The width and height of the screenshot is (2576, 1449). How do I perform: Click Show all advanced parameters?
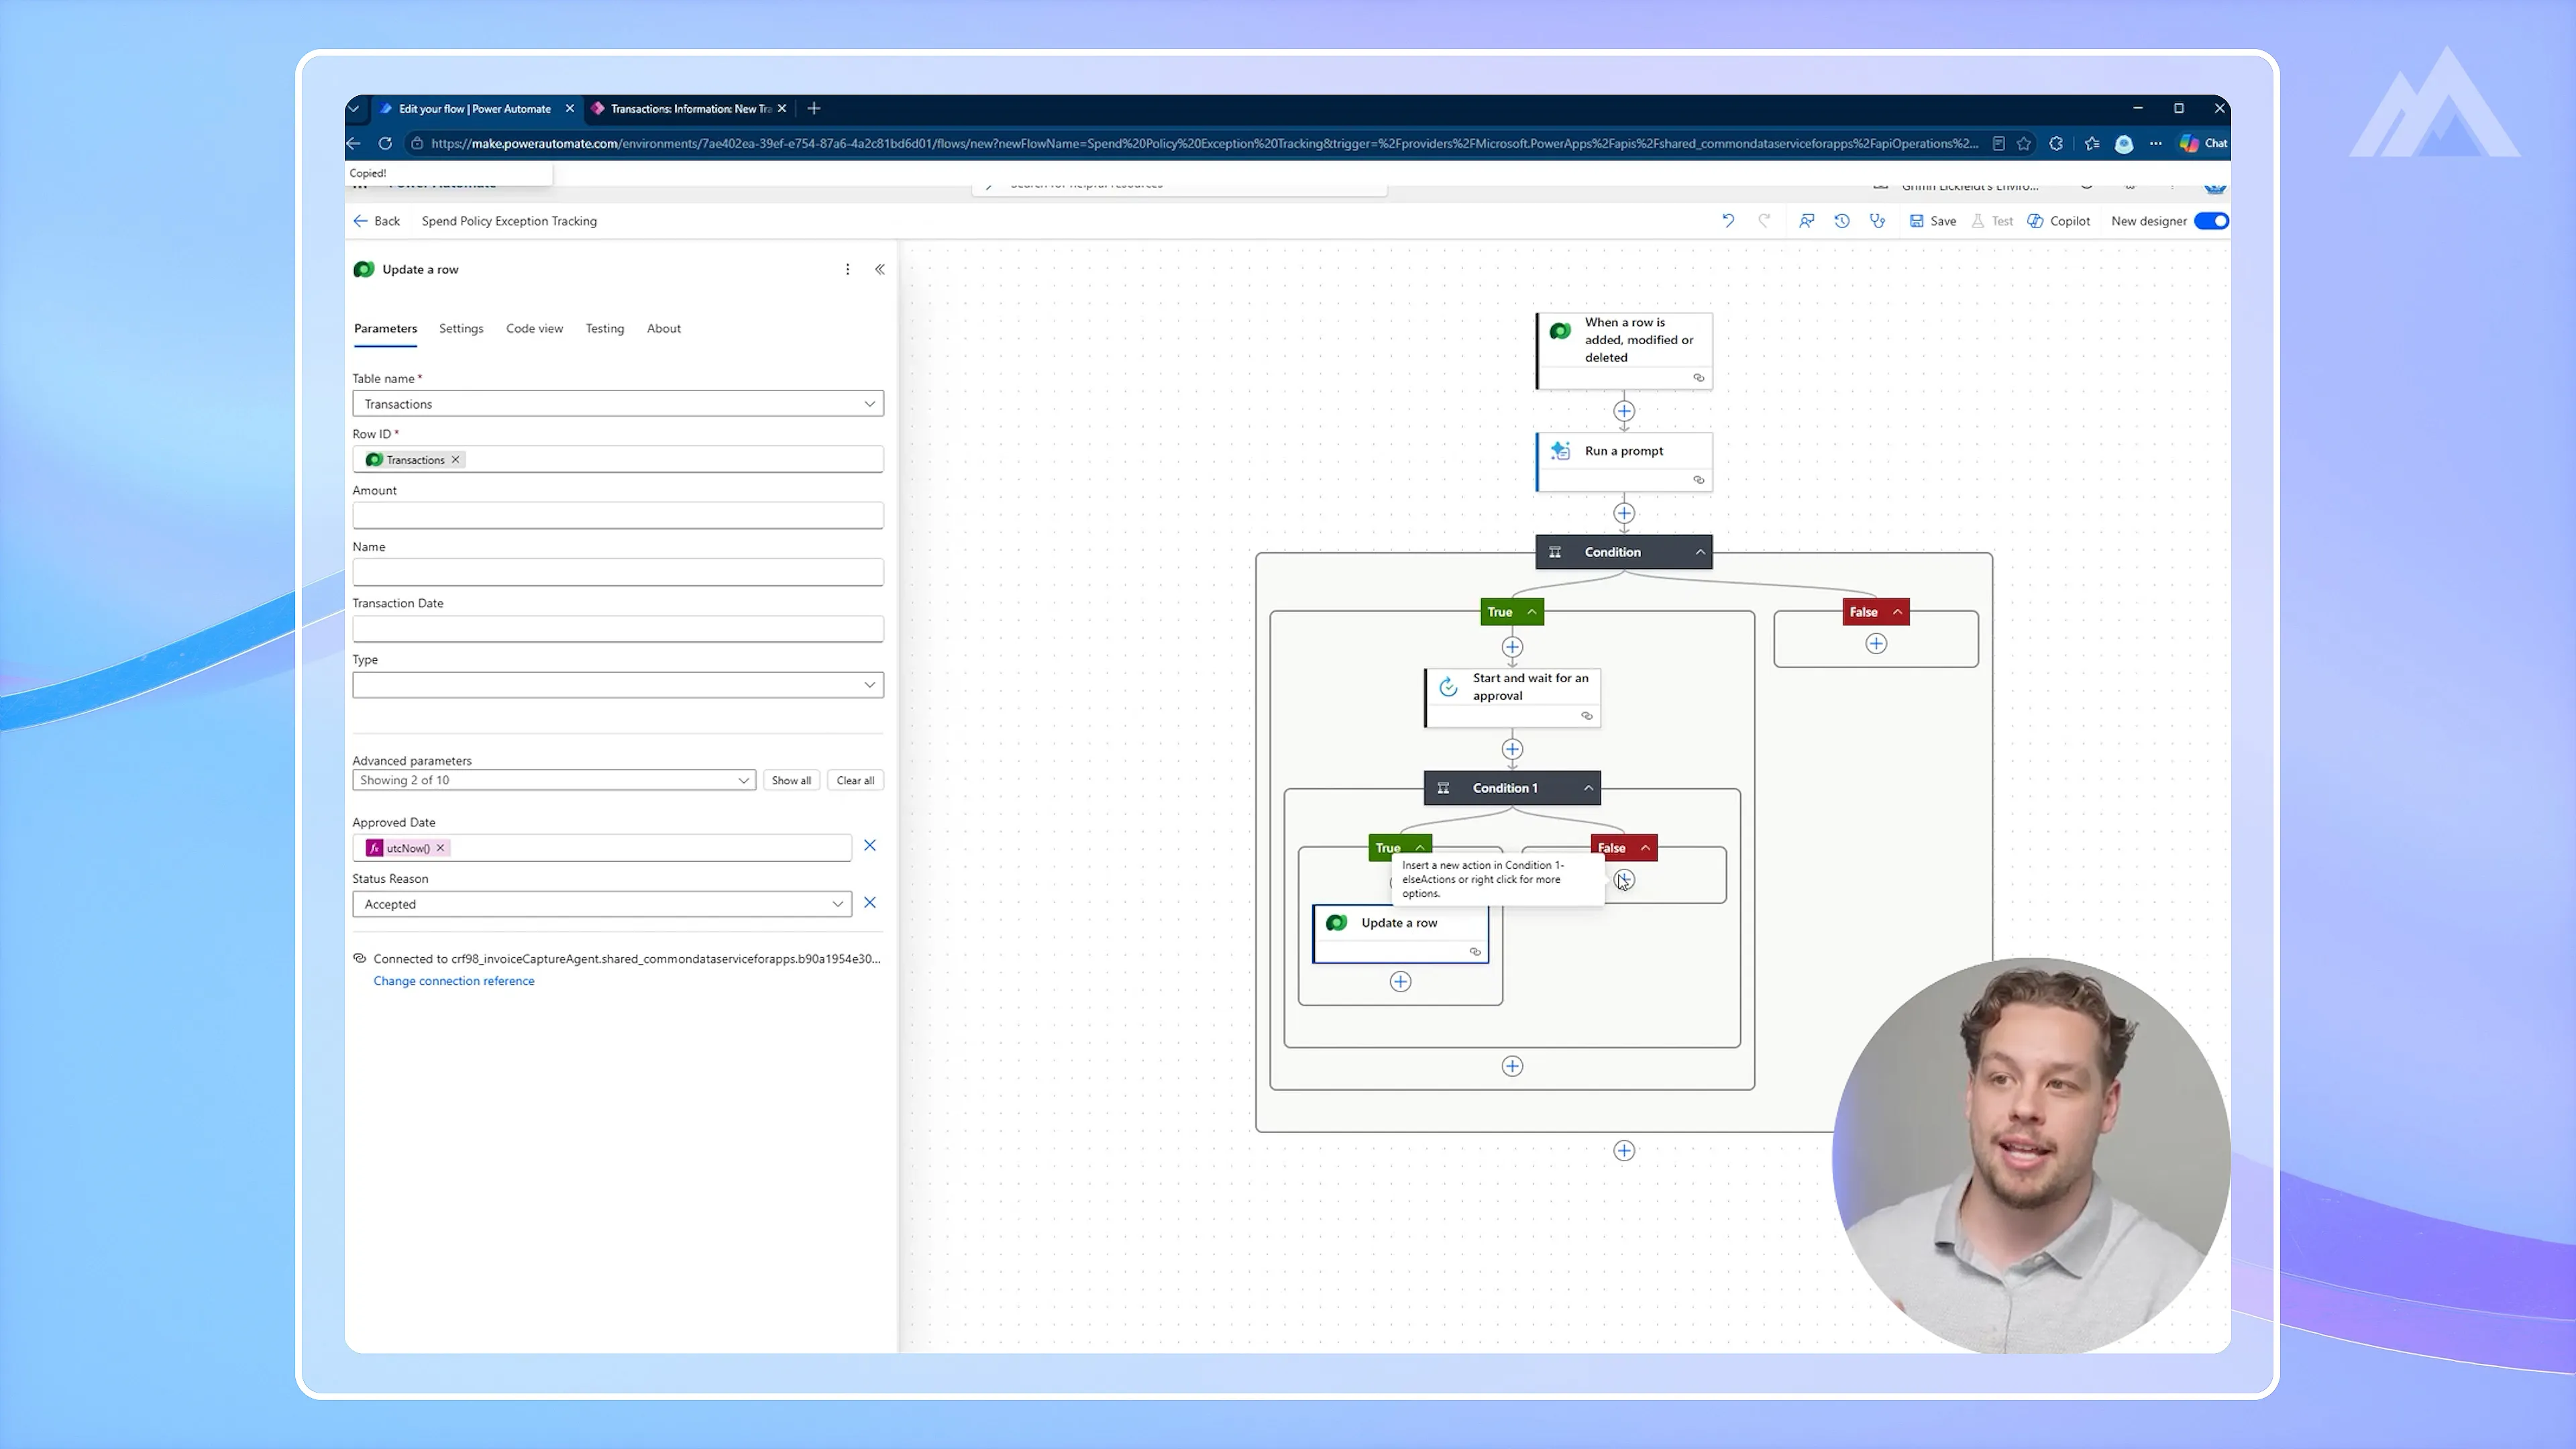point(791,780)
